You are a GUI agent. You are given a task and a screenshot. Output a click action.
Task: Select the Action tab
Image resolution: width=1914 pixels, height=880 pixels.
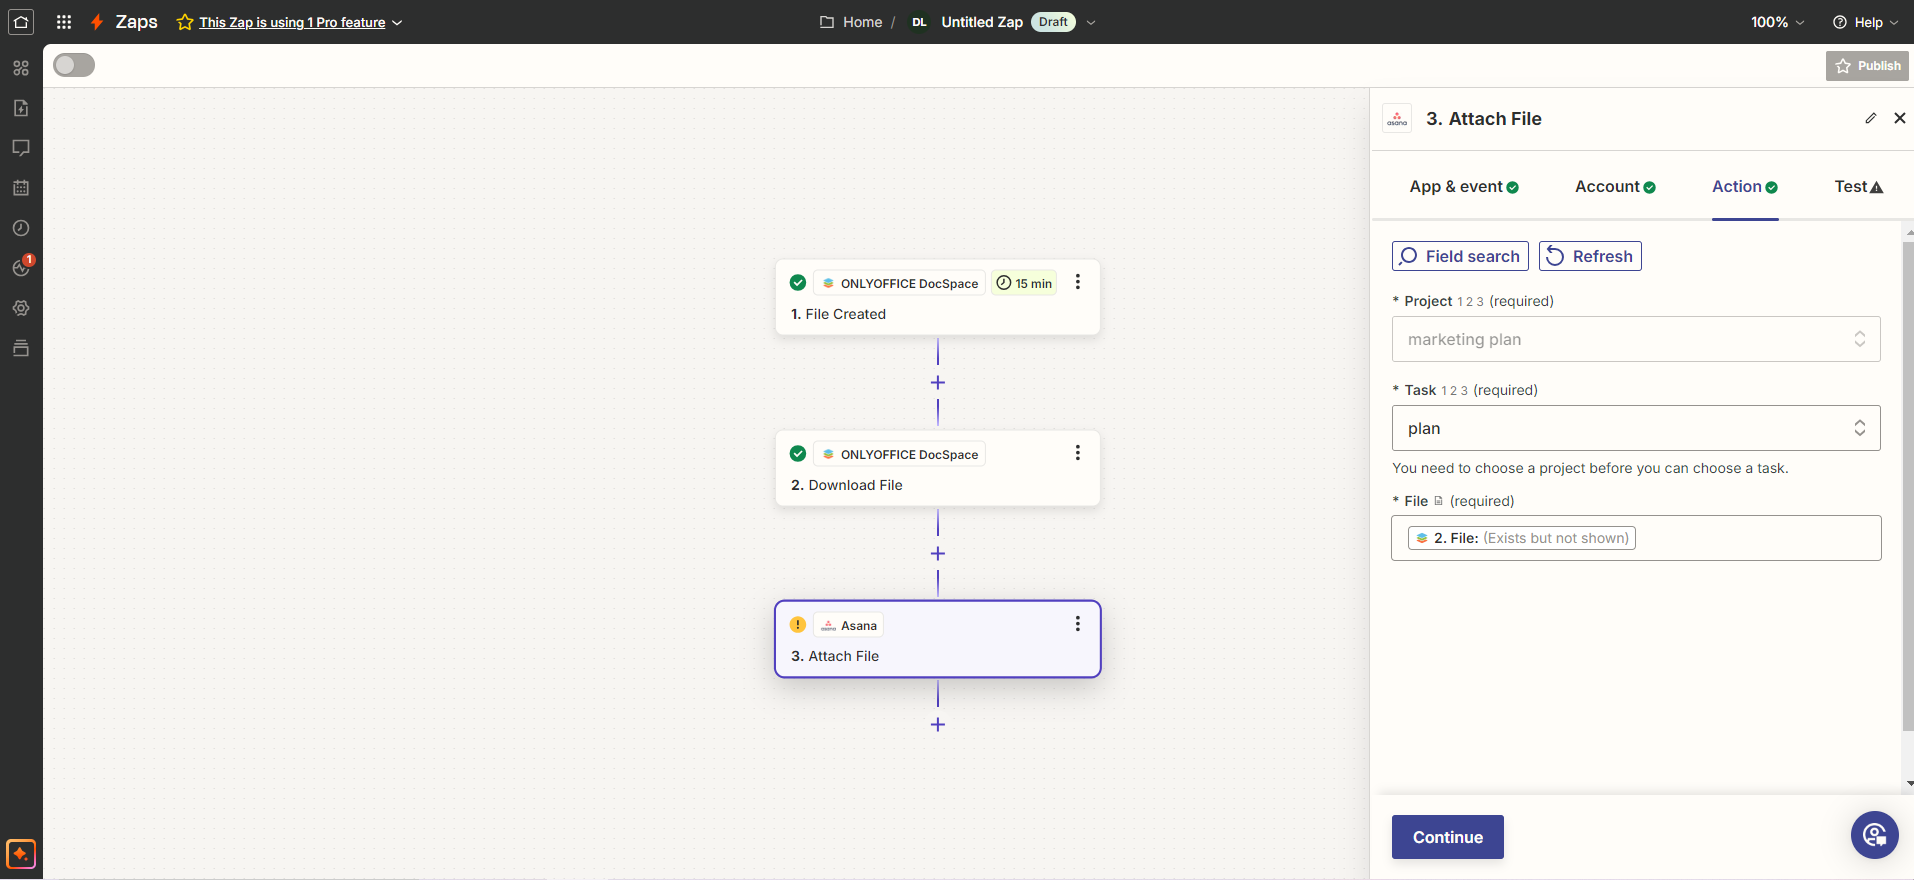click(x=1745, y=187)
